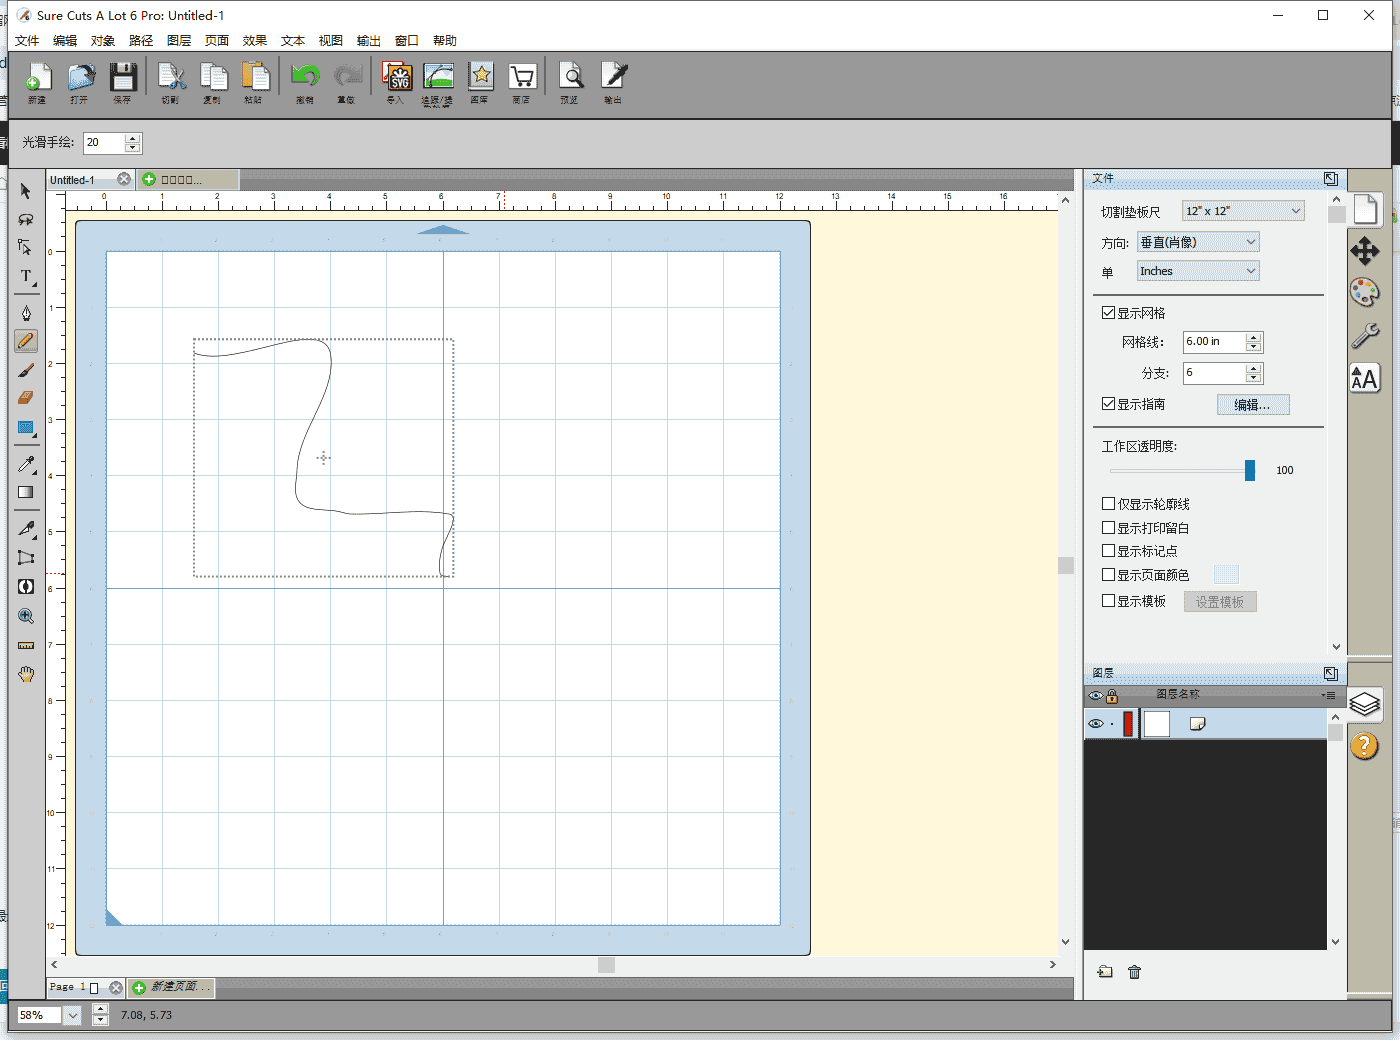Click the 编辑... guides button
The image size is (1400, 1040).
(x=1253, y=405)
